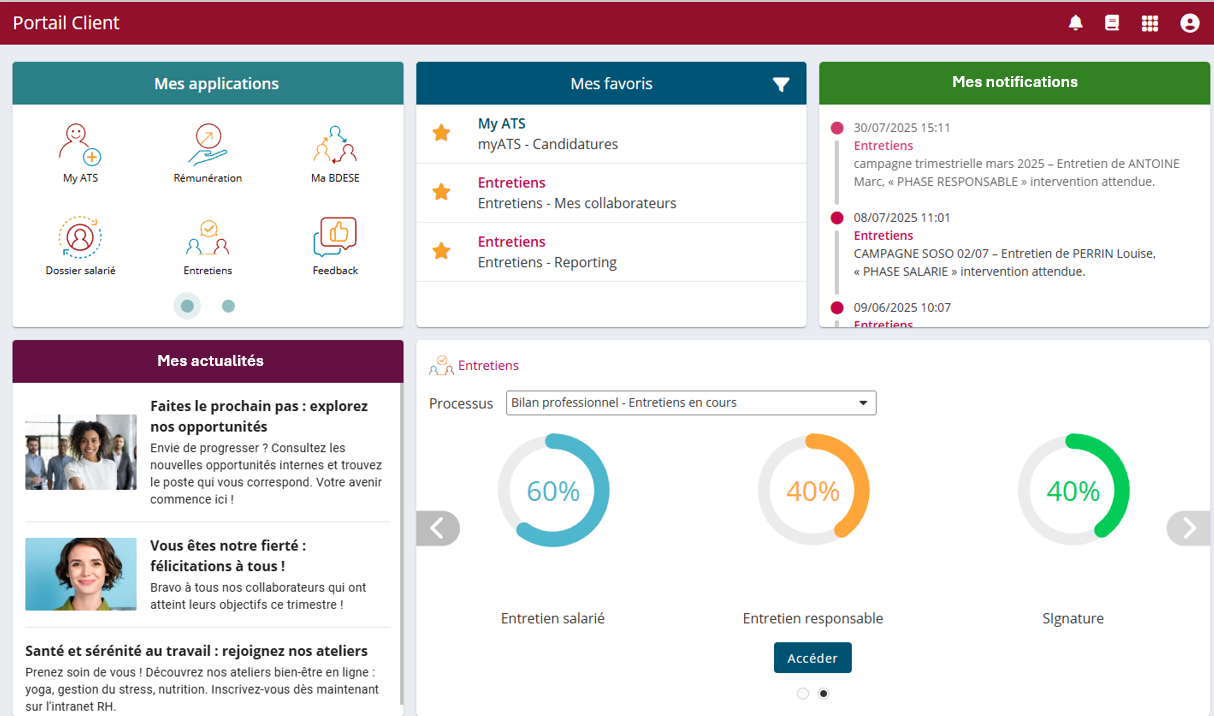Viewport: 1214px width, 716px height.
Task: Go to previous Entretiens chart slide
Action: 438,528
